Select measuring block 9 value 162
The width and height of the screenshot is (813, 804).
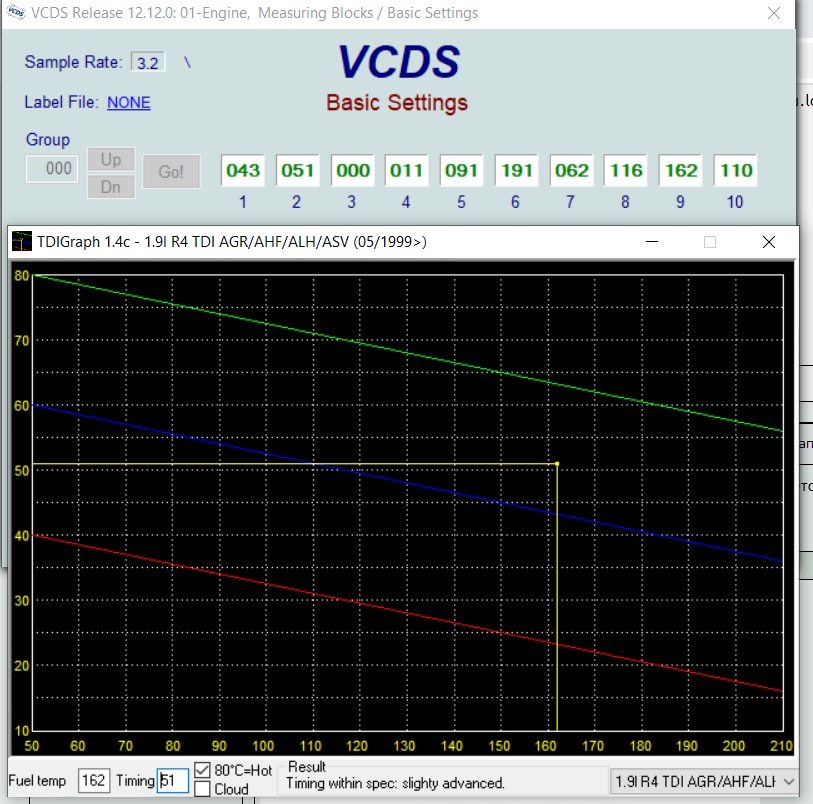coord(681,170)
